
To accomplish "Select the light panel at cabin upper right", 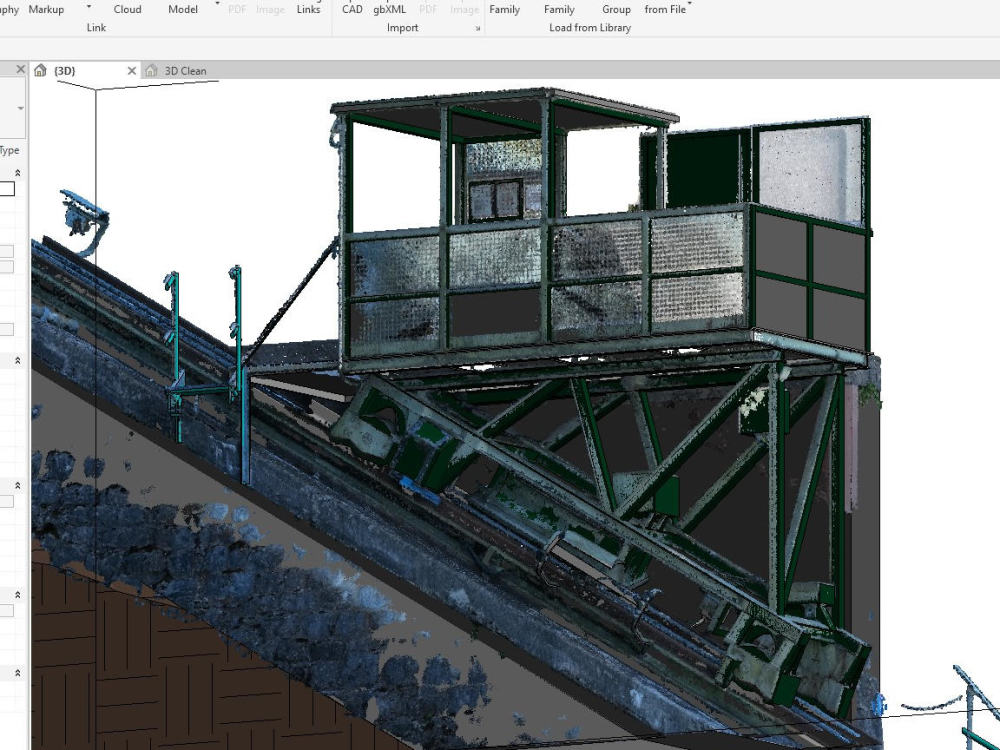I will 810,172.
